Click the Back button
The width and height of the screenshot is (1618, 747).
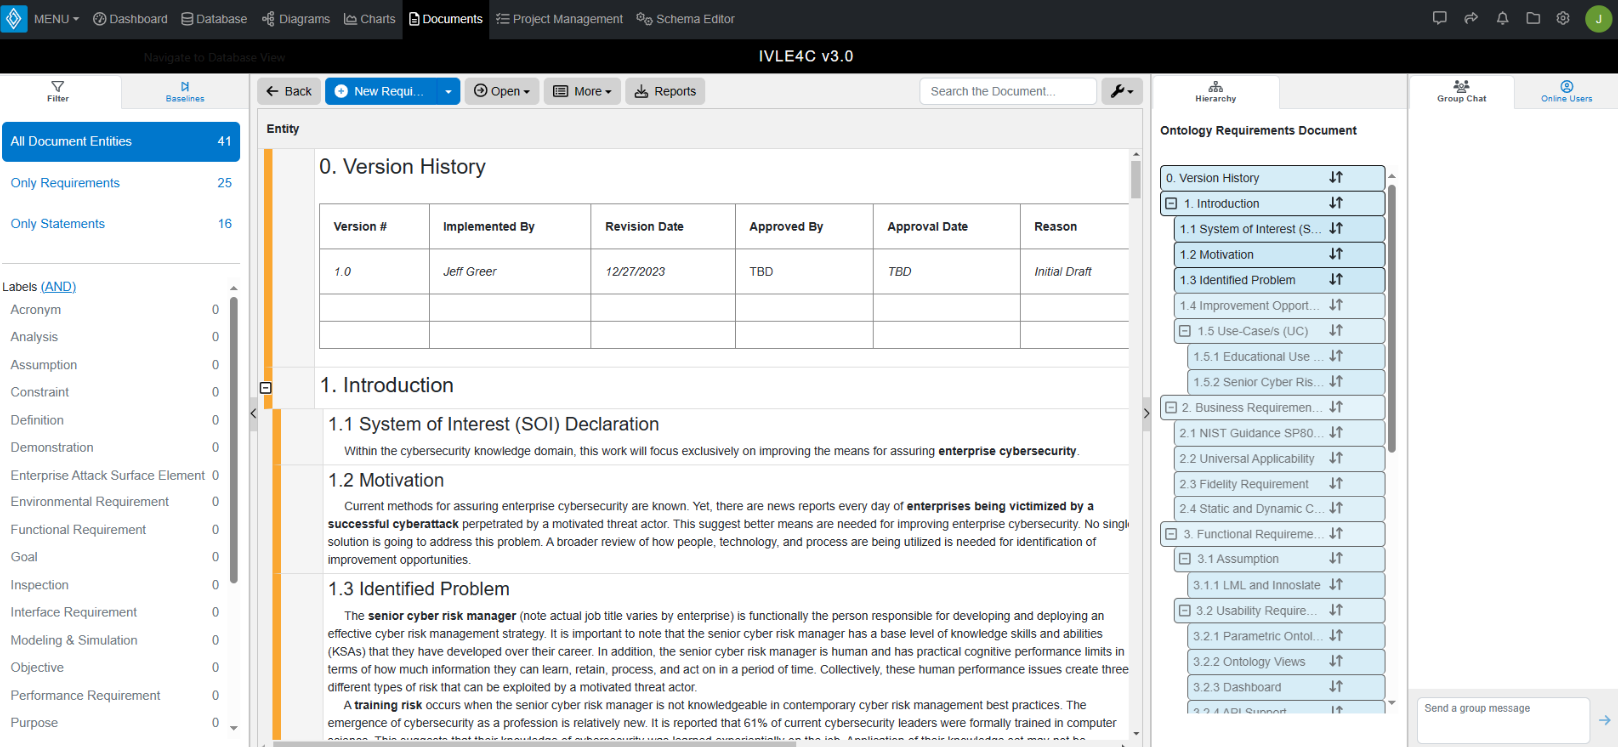(289, 91)
